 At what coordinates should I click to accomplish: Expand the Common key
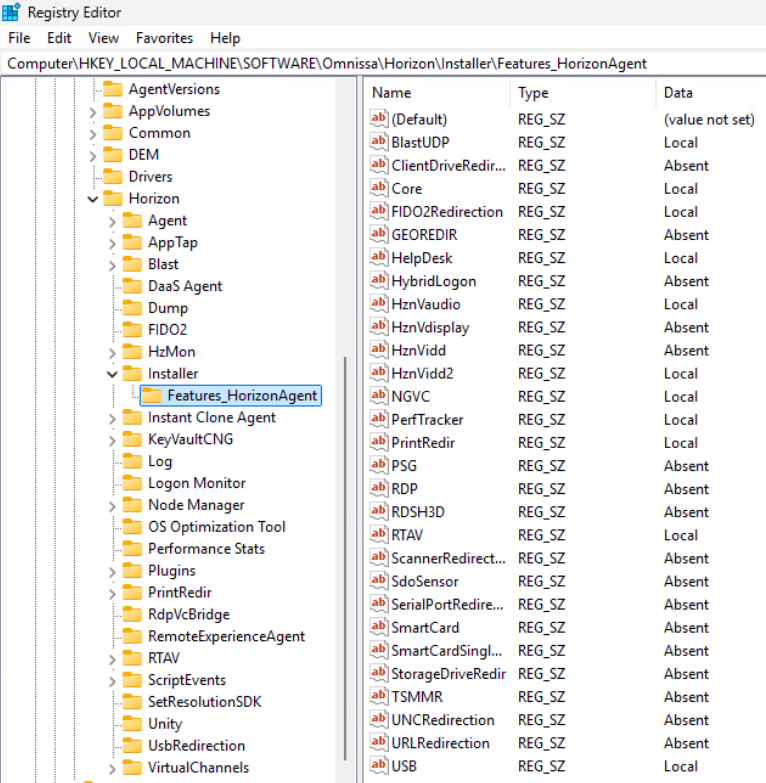tap(93, 134)
